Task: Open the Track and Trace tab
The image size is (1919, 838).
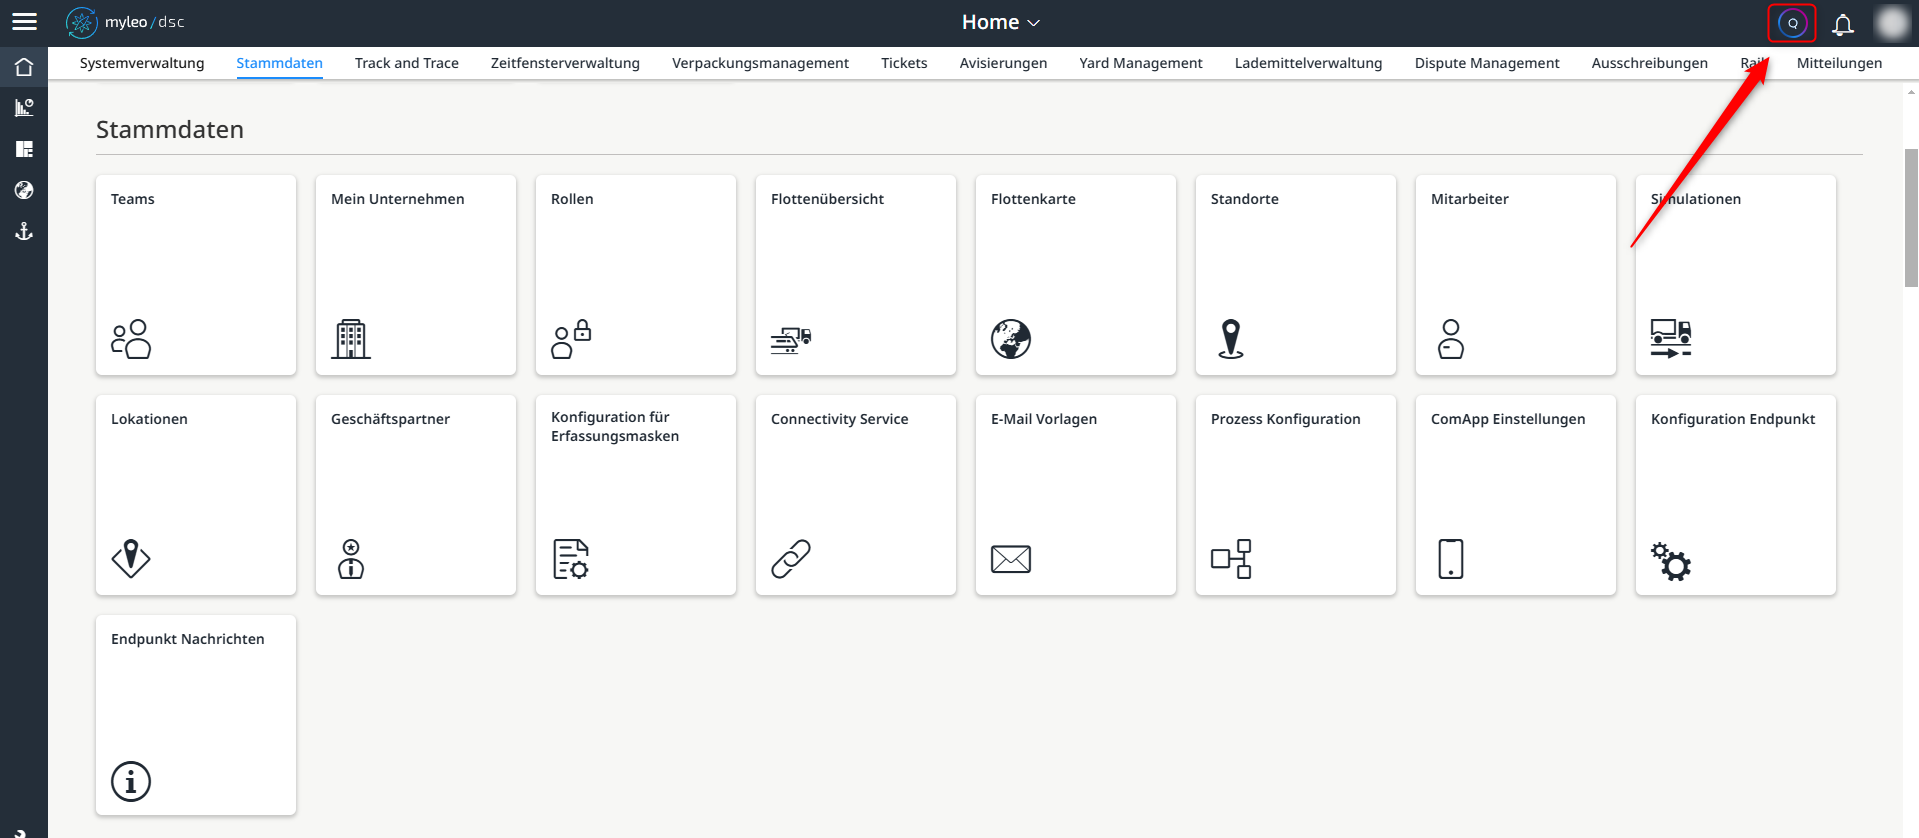Action: (407, 63)
